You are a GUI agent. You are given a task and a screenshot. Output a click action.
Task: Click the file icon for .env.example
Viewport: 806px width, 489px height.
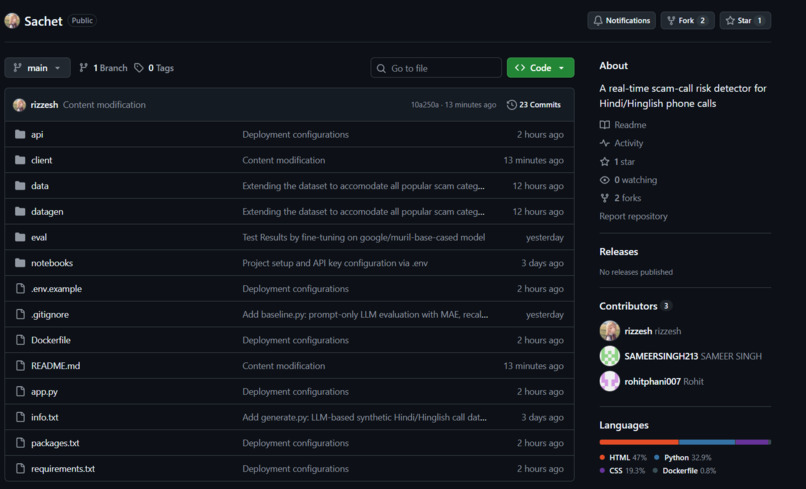coord(20,288)
